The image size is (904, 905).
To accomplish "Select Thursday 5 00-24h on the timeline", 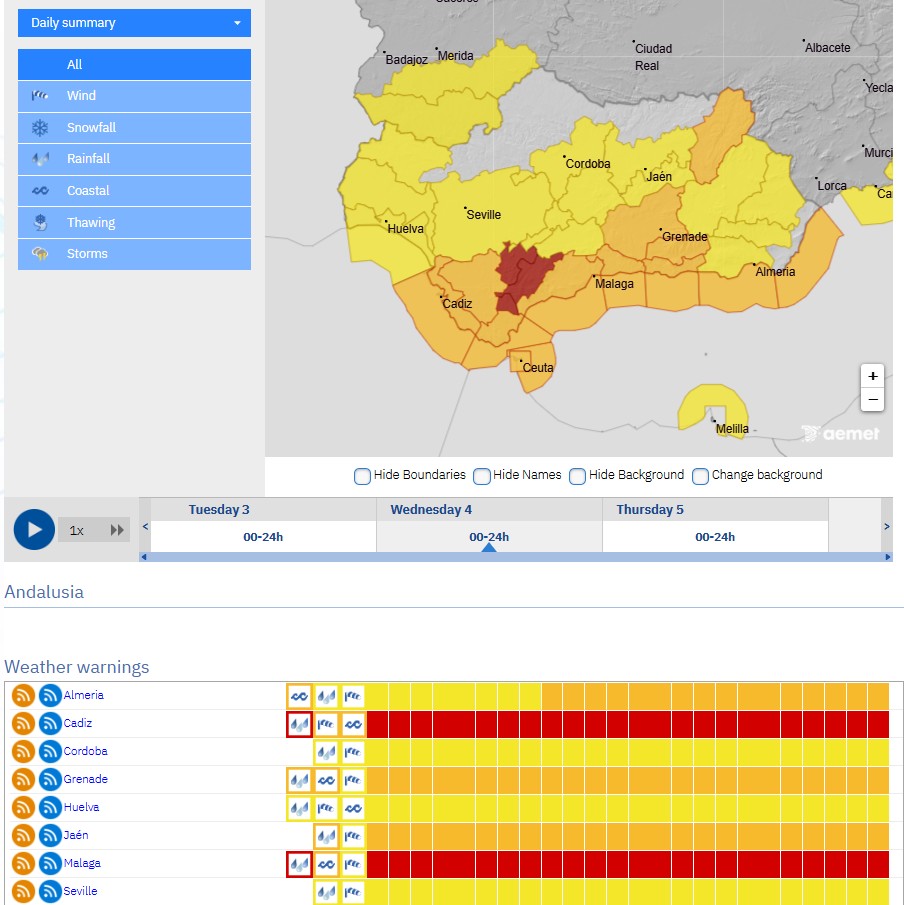I will (715, 537).
